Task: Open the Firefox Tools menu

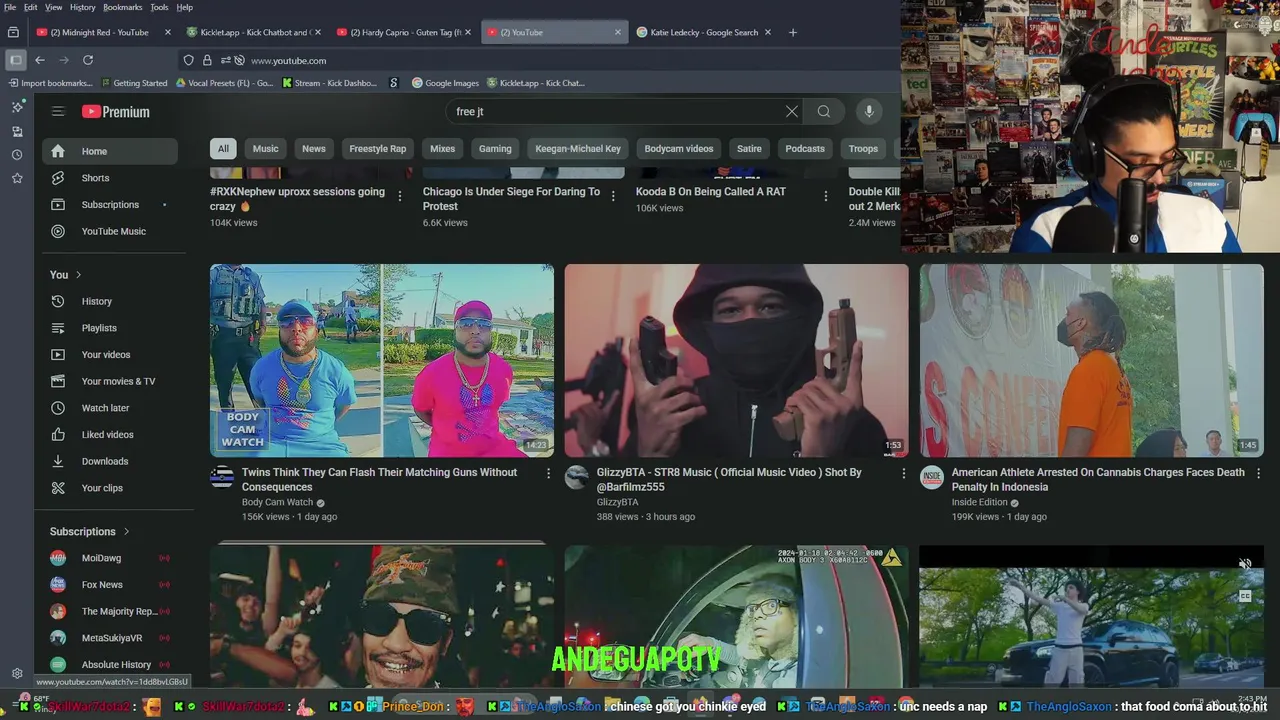Action: (159, 7)
